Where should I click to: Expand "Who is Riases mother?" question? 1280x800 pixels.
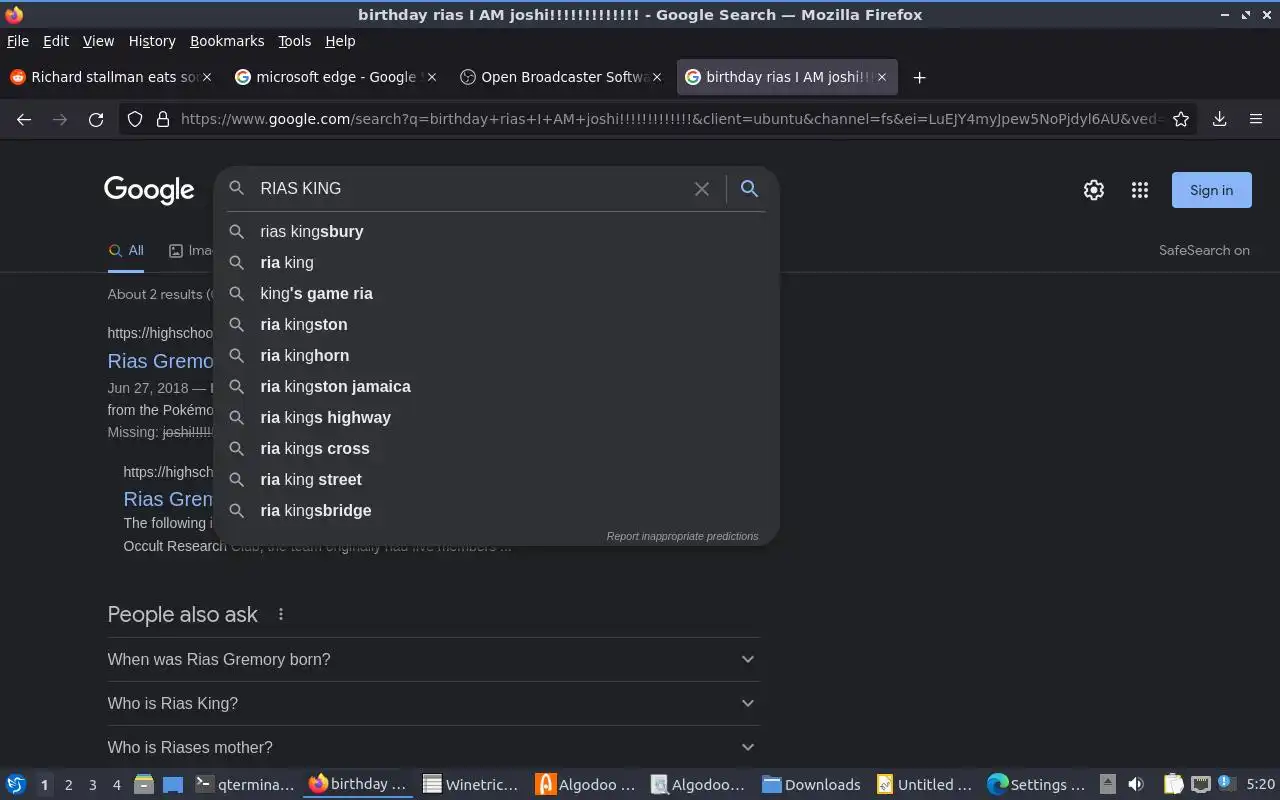(433, 747)
